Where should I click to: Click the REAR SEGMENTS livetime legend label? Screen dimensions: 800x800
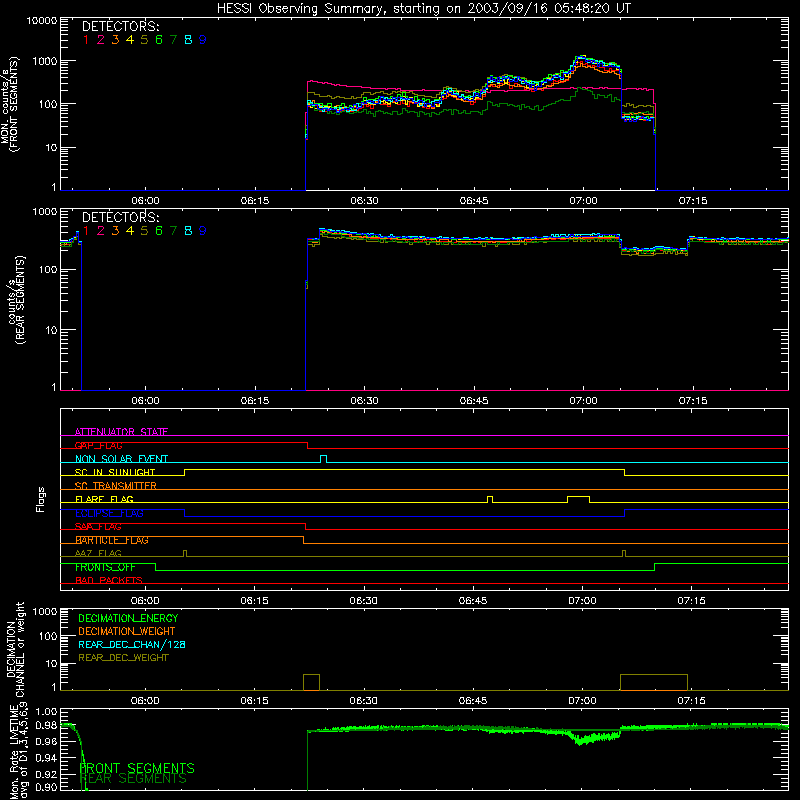click(x=134, y=779)
